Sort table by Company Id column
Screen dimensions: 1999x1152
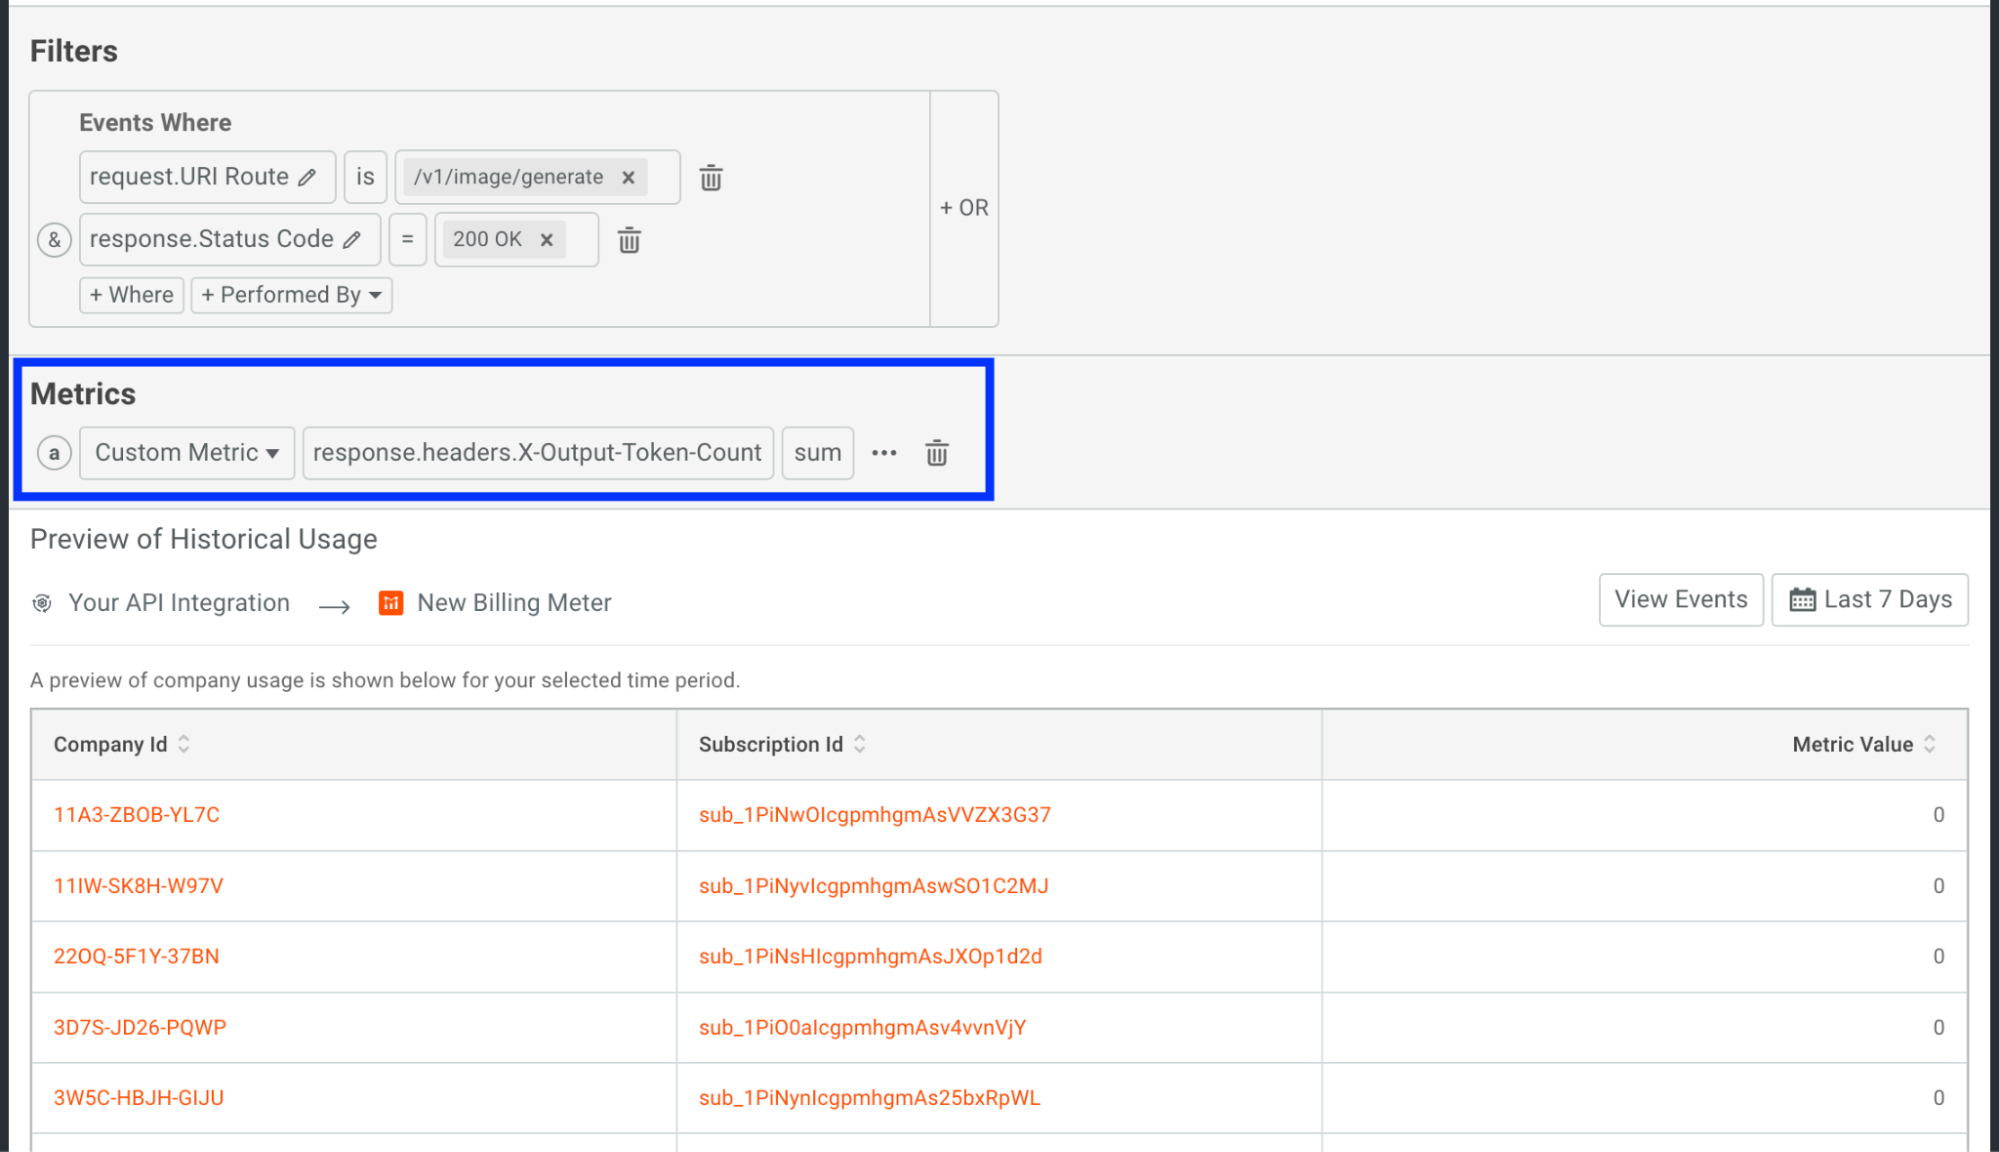coord(184,744)
